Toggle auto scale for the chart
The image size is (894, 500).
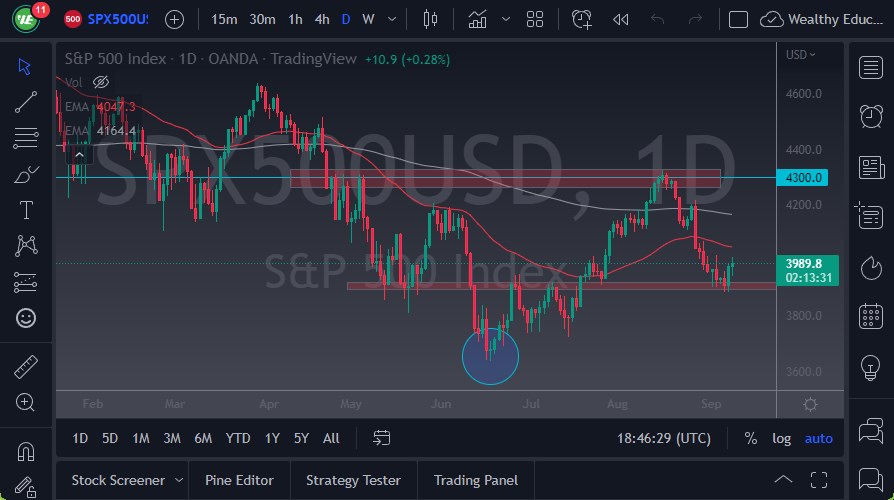(x=818, y=438)
